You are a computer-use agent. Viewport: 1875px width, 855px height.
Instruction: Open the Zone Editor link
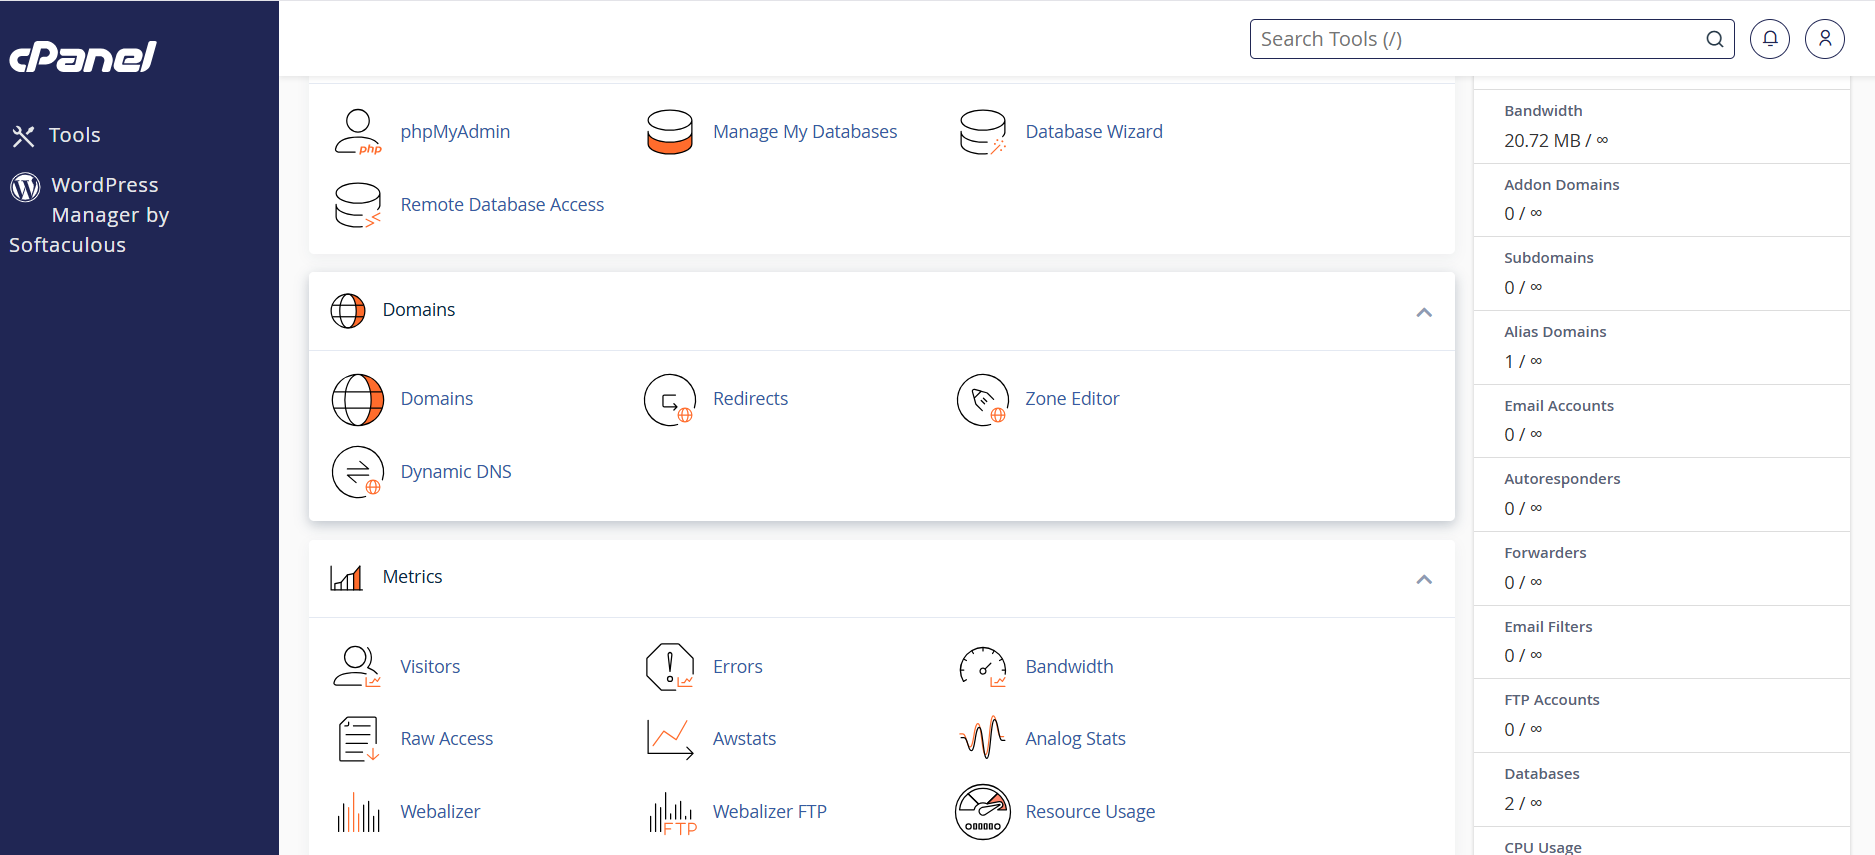pos(1072,399)
